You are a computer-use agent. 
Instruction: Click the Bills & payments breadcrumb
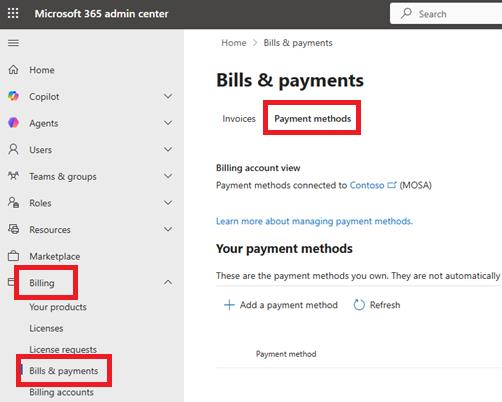pyautogui.click(x=298, y=43)
